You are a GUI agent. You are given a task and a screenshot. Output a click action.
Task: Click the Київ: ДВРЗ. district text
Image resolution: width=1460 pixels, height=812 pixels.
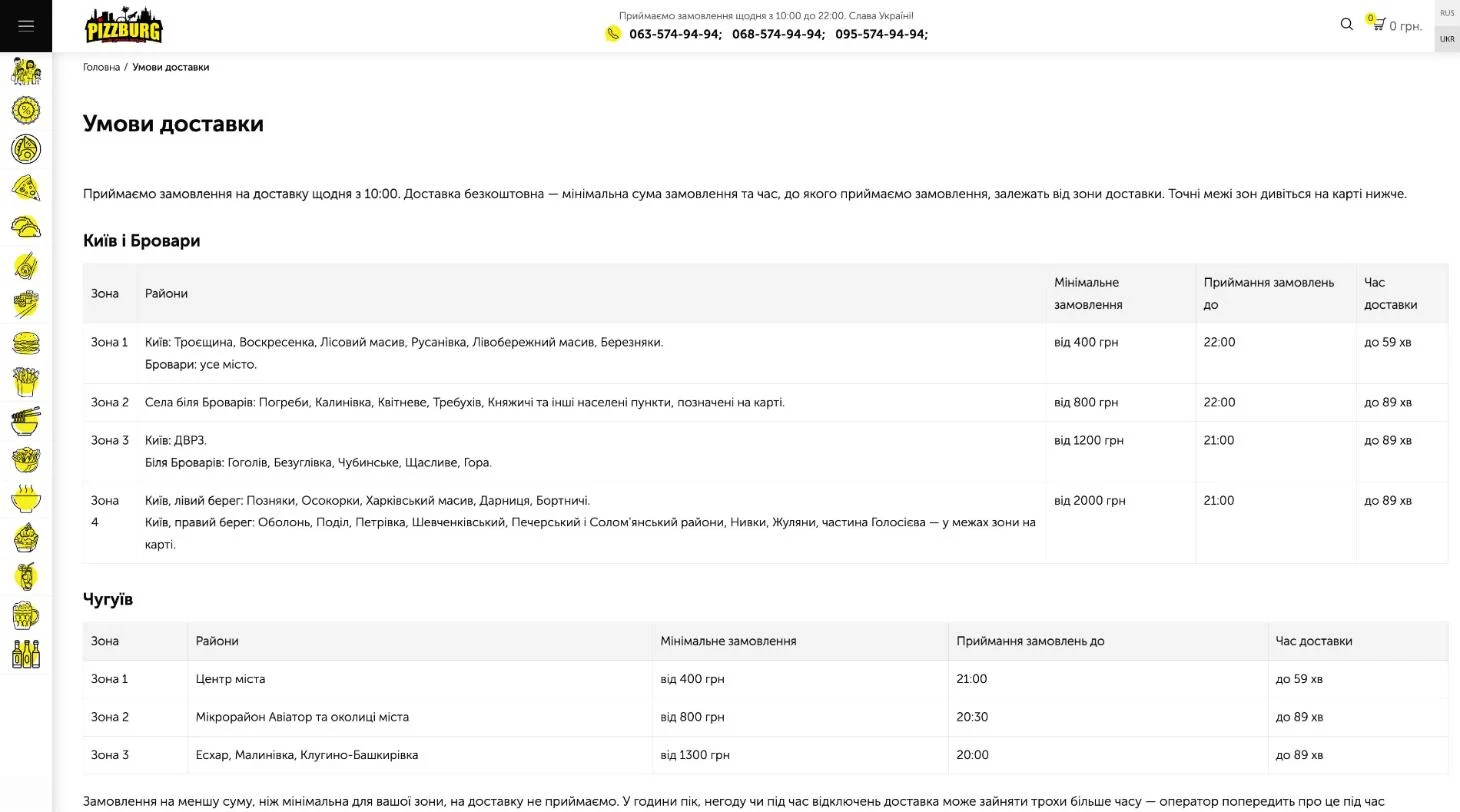click(x=176, y=440)
